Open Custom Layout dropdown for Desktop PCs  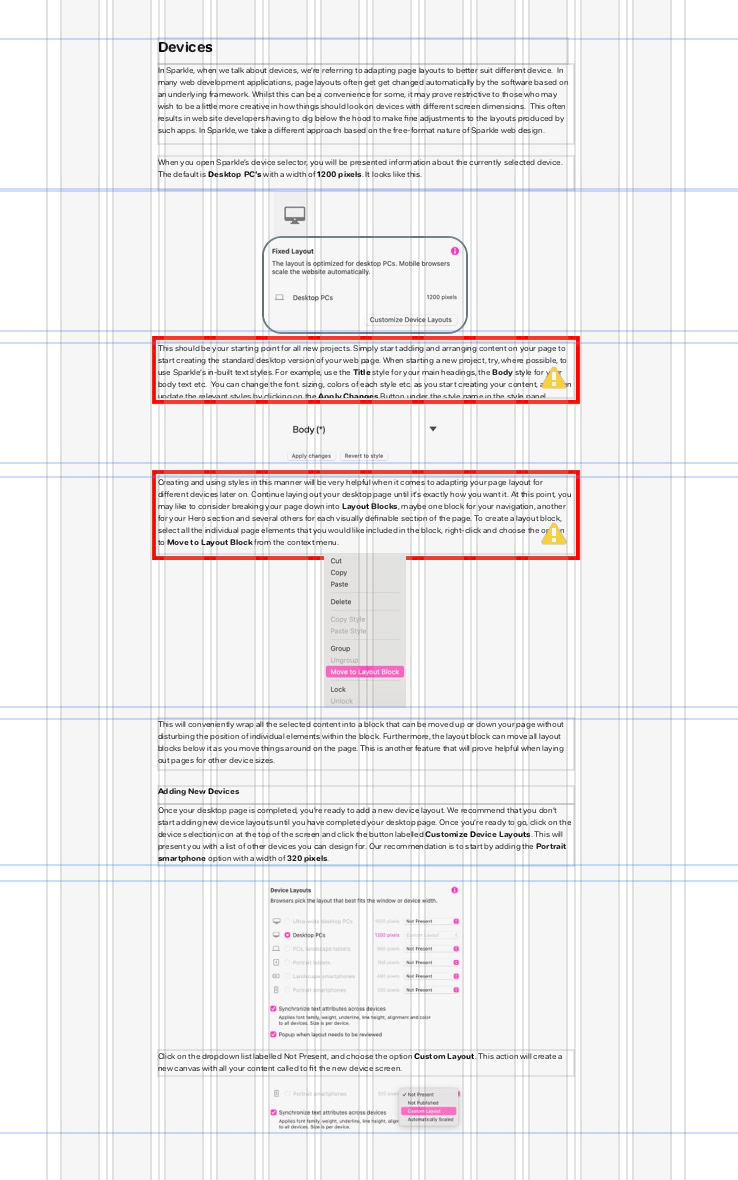click(432, 935)
